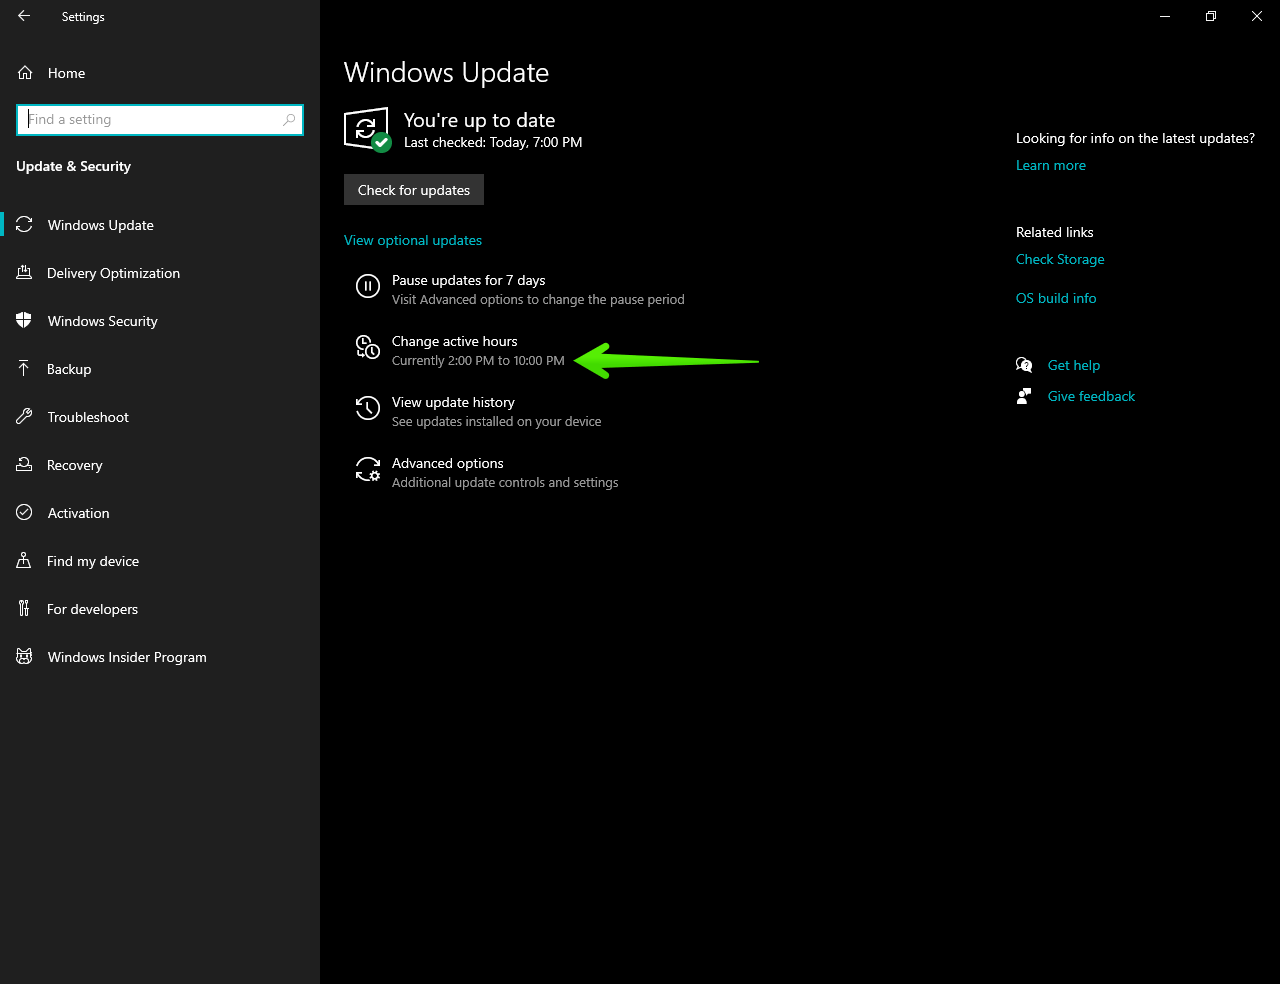The height and width of the screenshot is (984, 1280).
Task: Open Windows Insider Program page
Action: pyautogui.click(x=160, y=657)
